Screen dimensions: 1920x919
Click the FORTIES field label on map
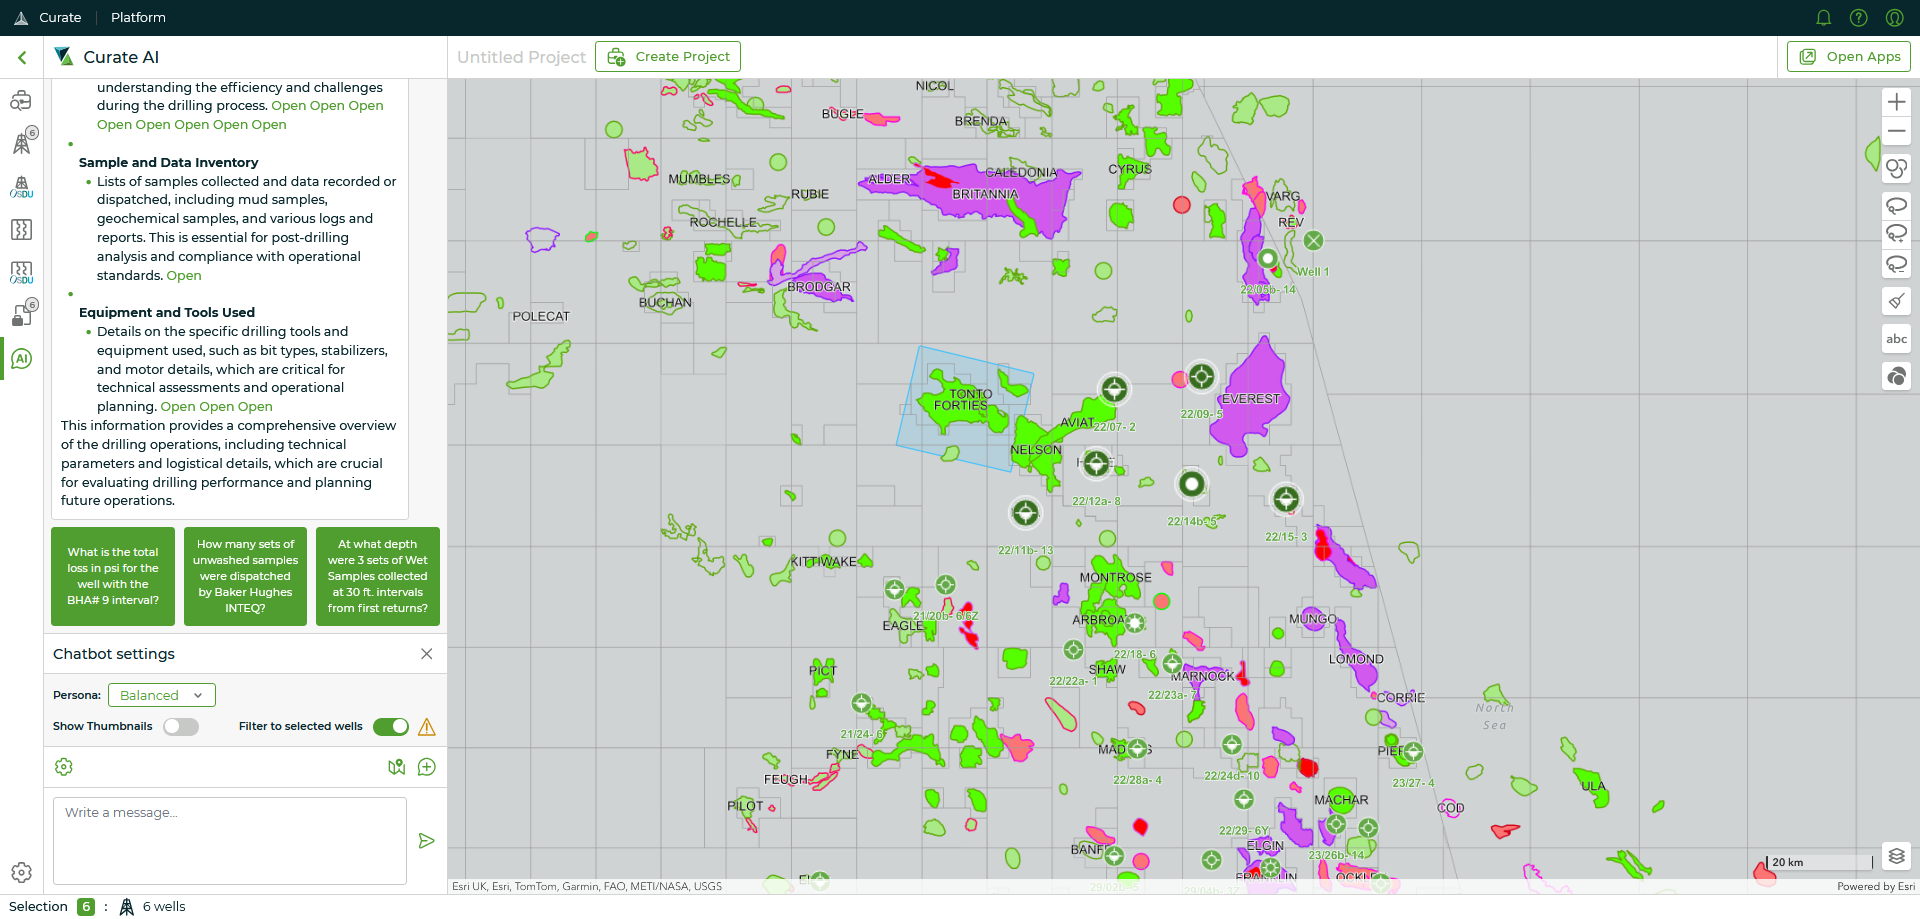pyautogui.click(x=961, y=406)
